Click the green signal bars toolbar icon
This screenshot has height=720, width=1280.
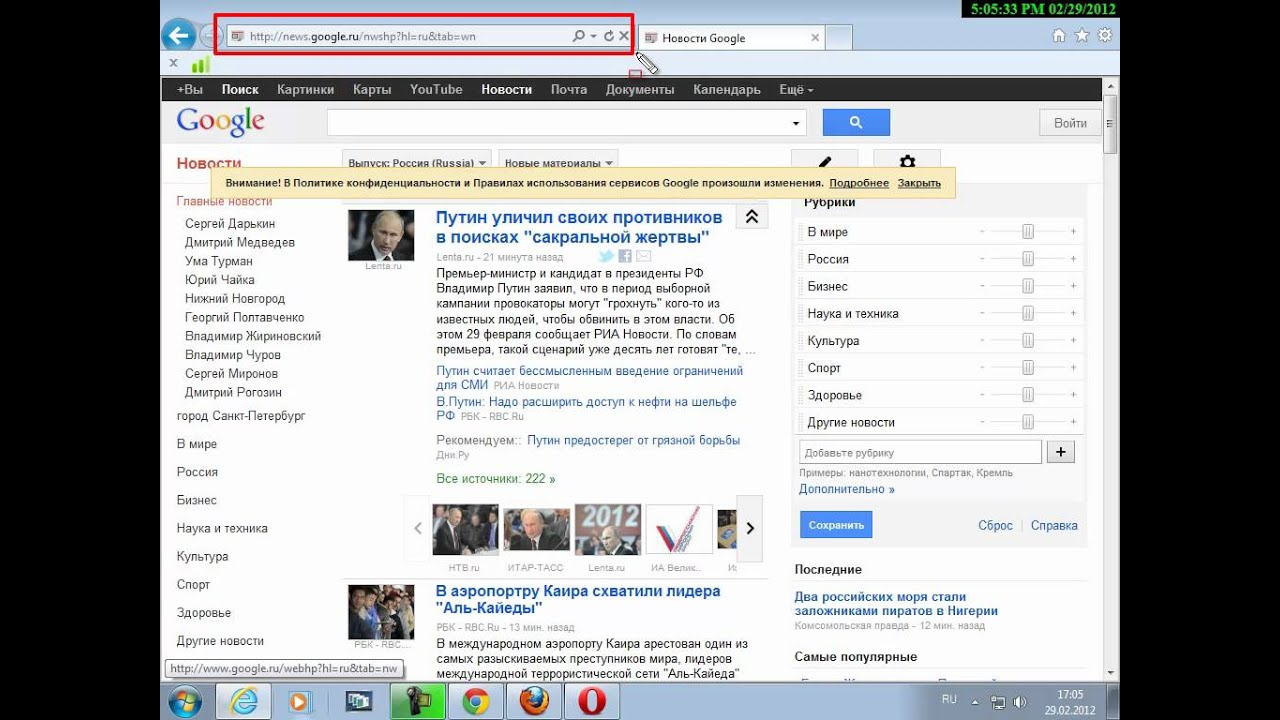point(201,64)
